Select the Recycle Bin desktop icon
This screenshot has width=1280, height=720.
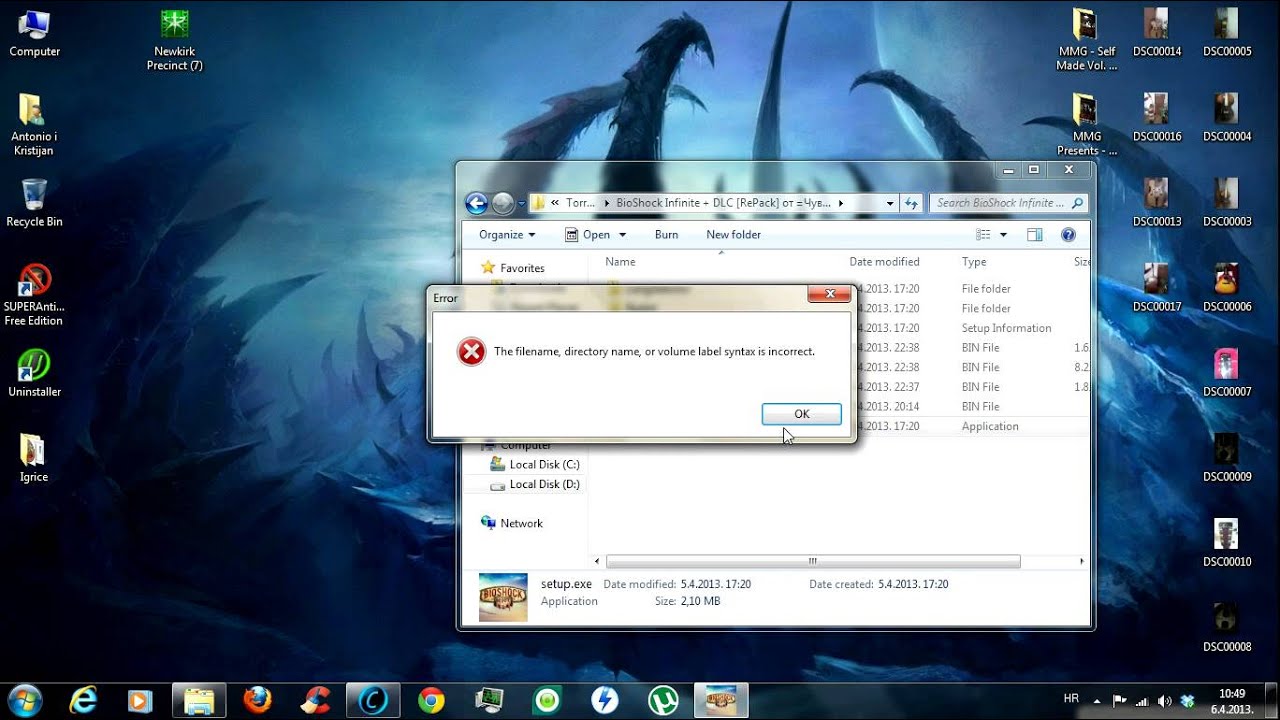[35, 203]
